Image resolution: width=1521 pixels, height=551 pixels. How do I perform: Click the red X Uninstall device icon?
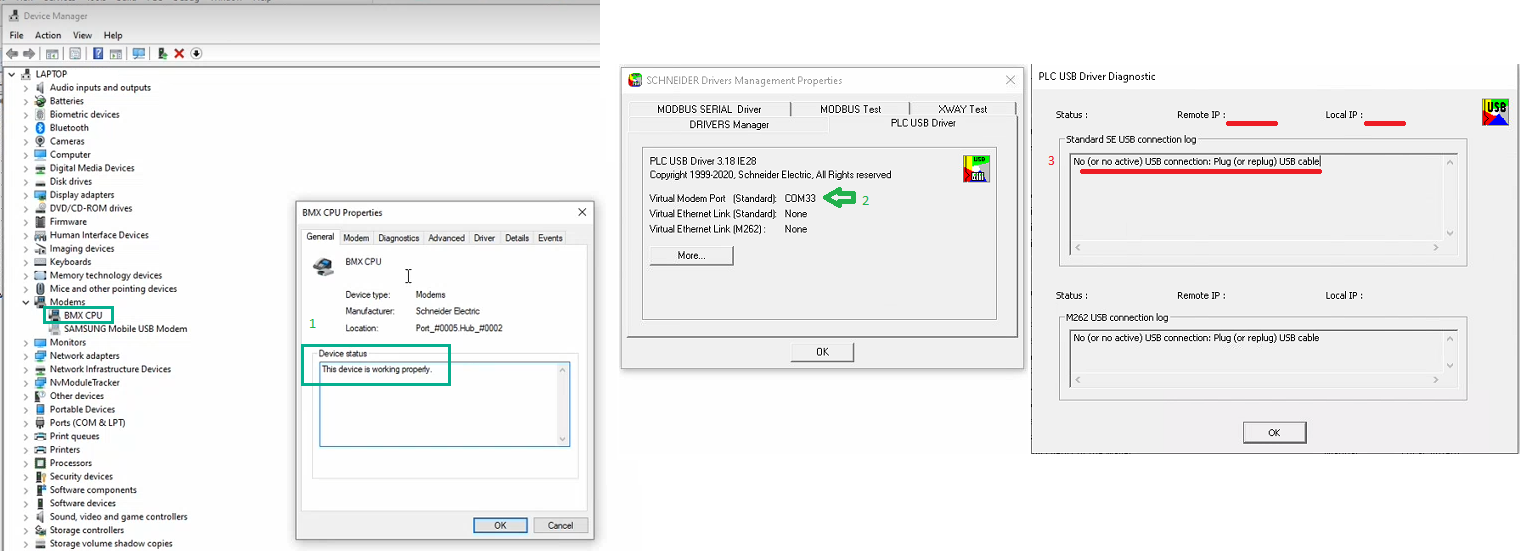179,53
